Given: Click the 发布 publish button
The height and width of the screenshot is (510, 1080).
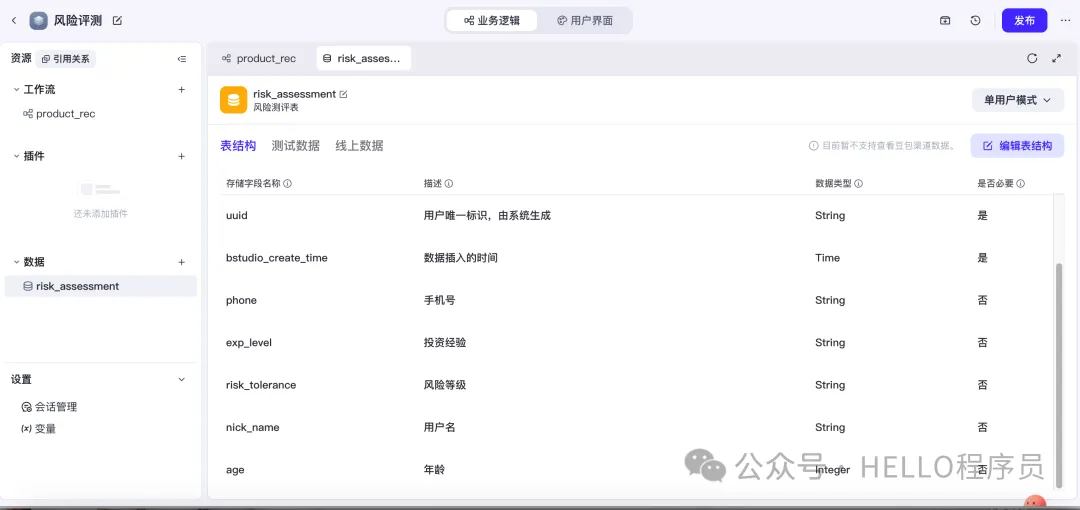Looking at the screenshot, I should 1024,21.
